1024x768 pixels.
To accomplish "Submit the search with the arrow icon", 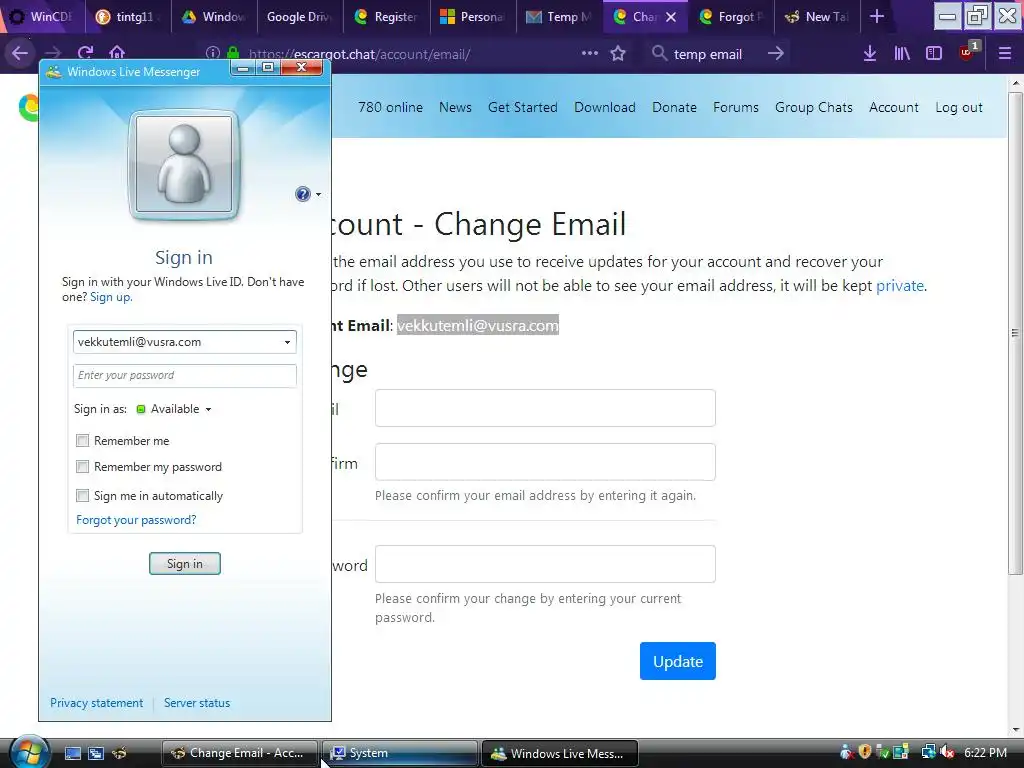I will pos(776,54).
